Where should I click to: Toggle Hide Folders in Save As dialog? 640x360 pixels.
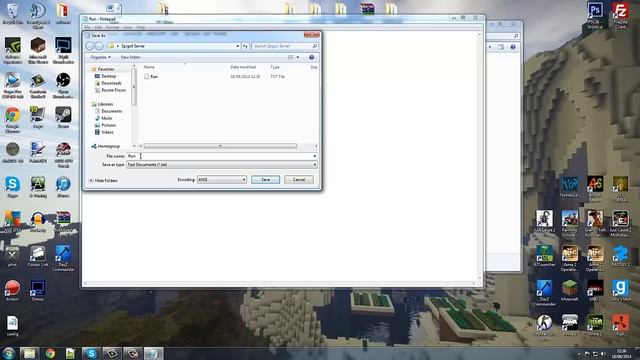pos(103,180)
